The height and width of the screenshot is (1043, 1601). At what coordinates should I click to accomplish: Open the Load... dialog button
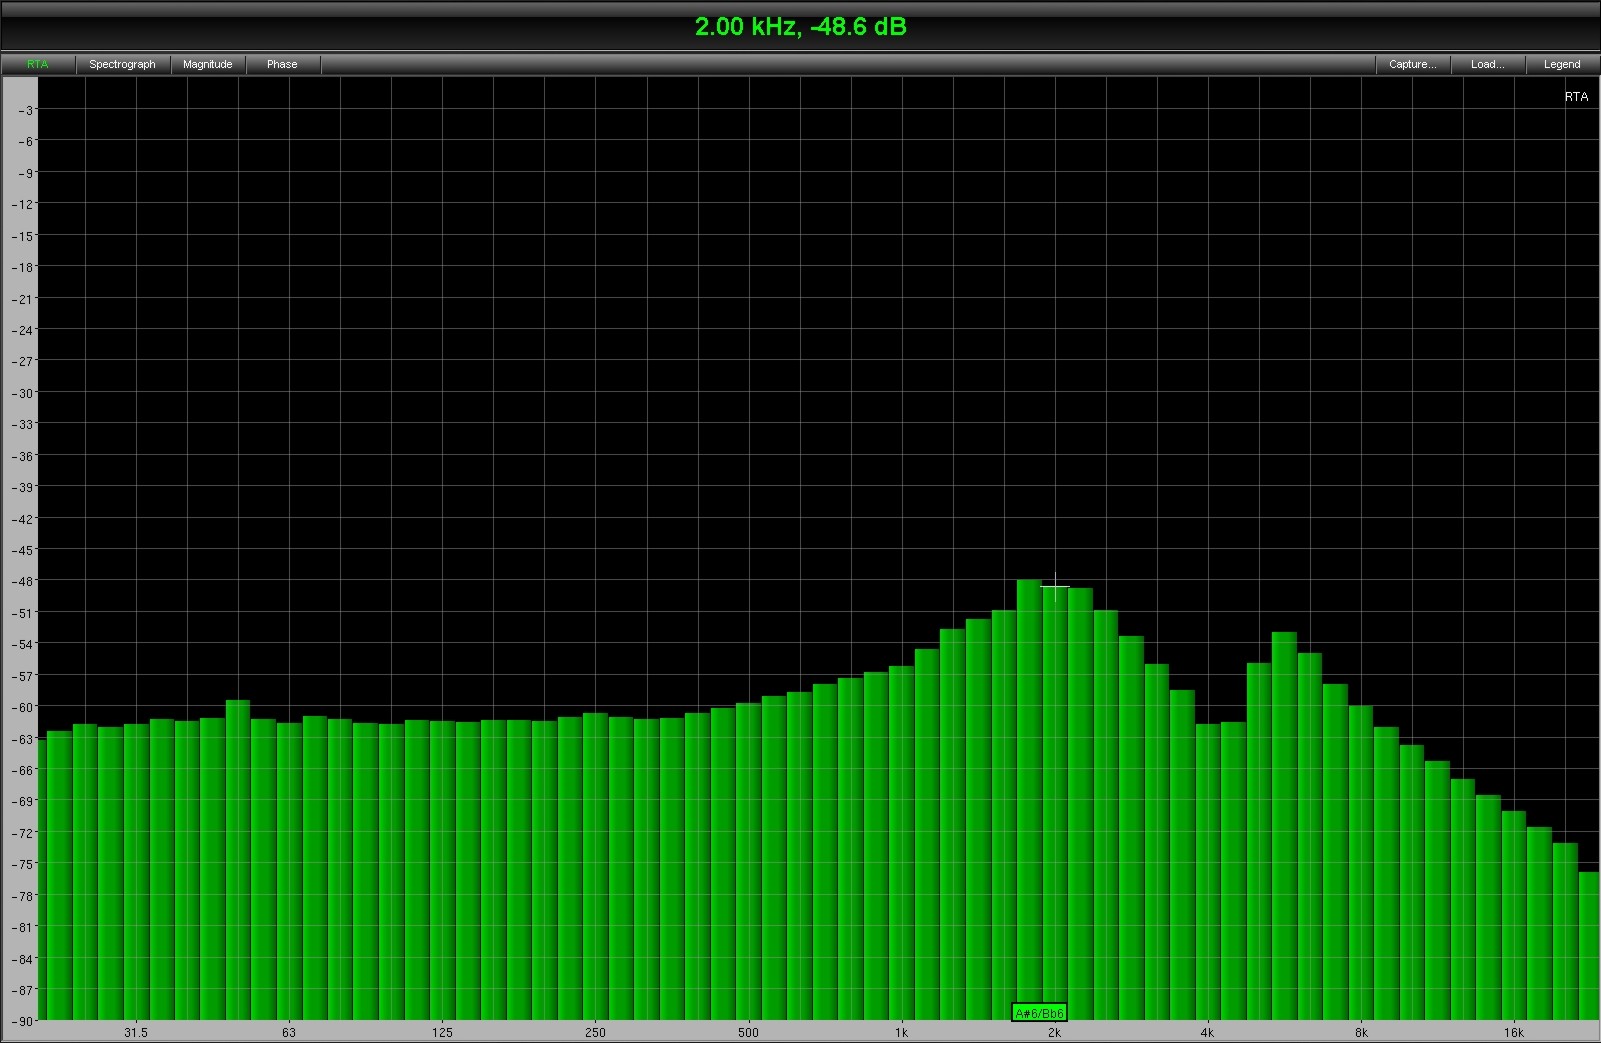tap(1487, 64)
